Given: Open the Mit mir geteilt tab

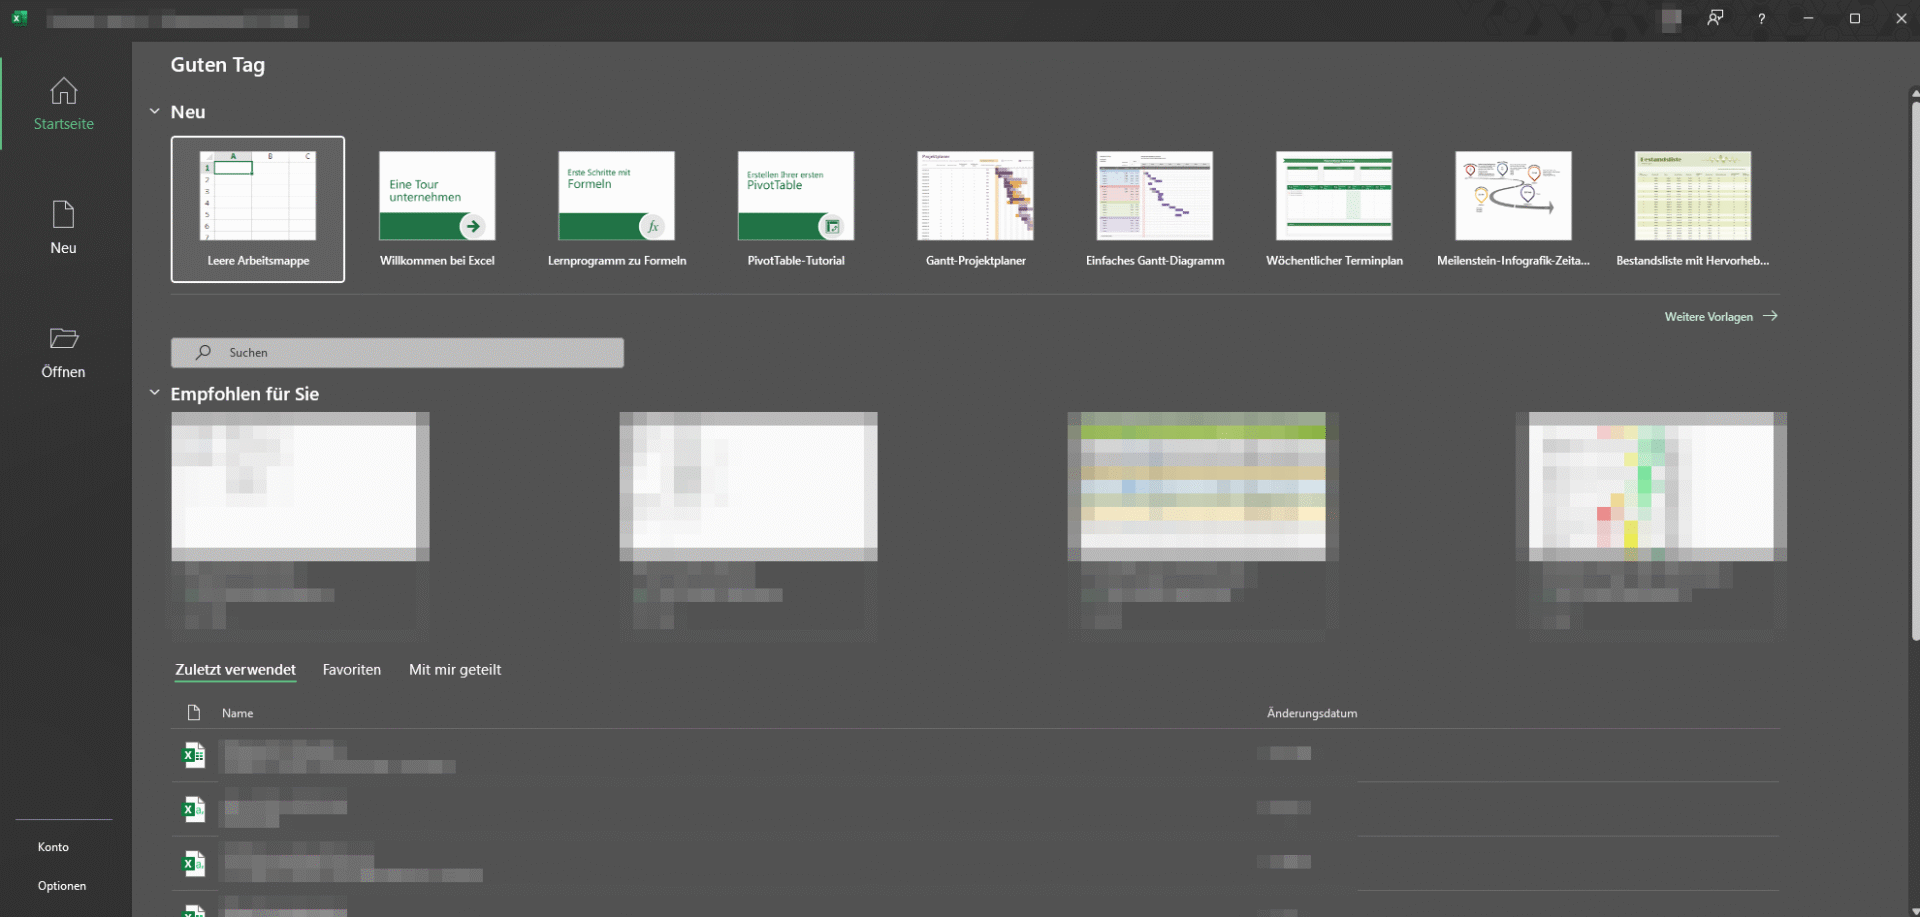Looking at the screenshot, I should click(x=455, y=669).
